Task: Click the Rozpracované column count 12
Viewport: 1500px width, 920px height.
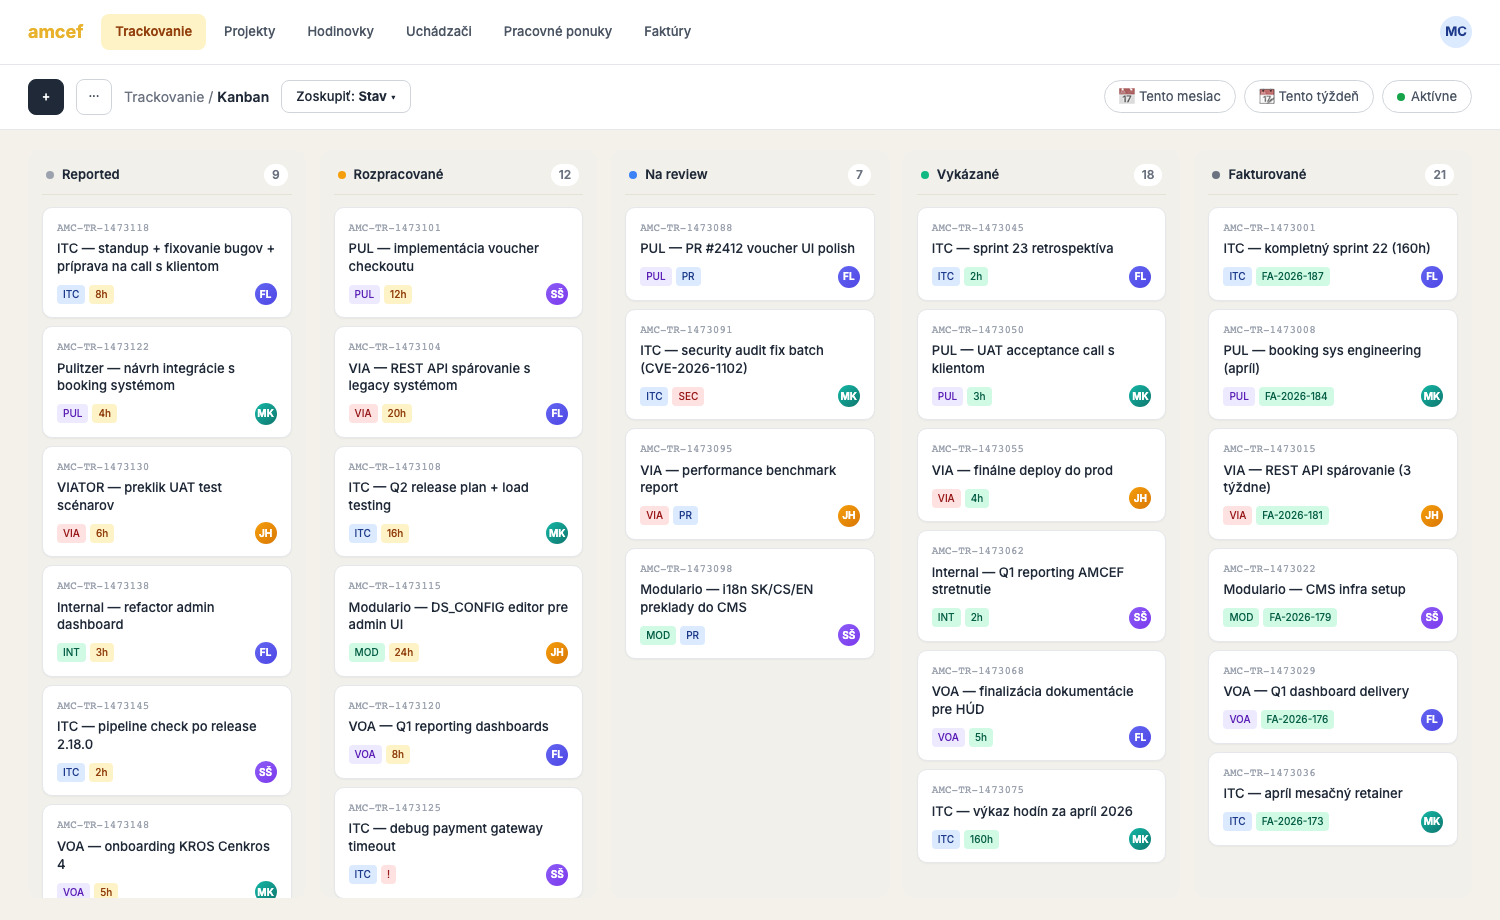Action: click(565, 175)
